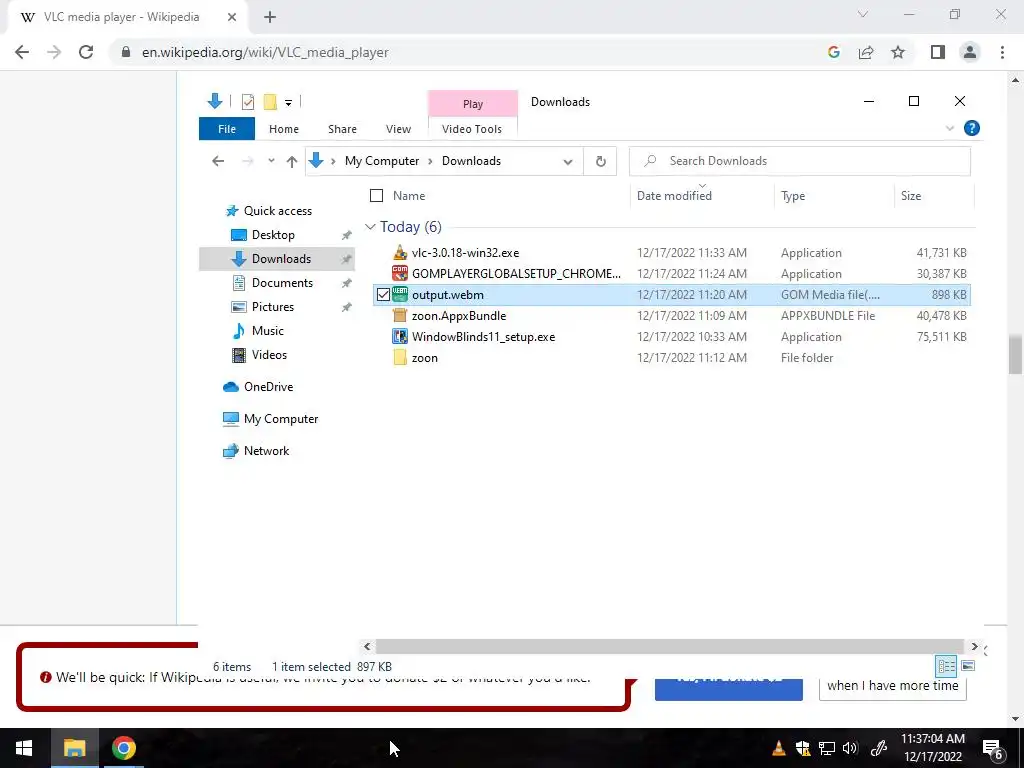Go up one folder level

click(x=291, y=161)
